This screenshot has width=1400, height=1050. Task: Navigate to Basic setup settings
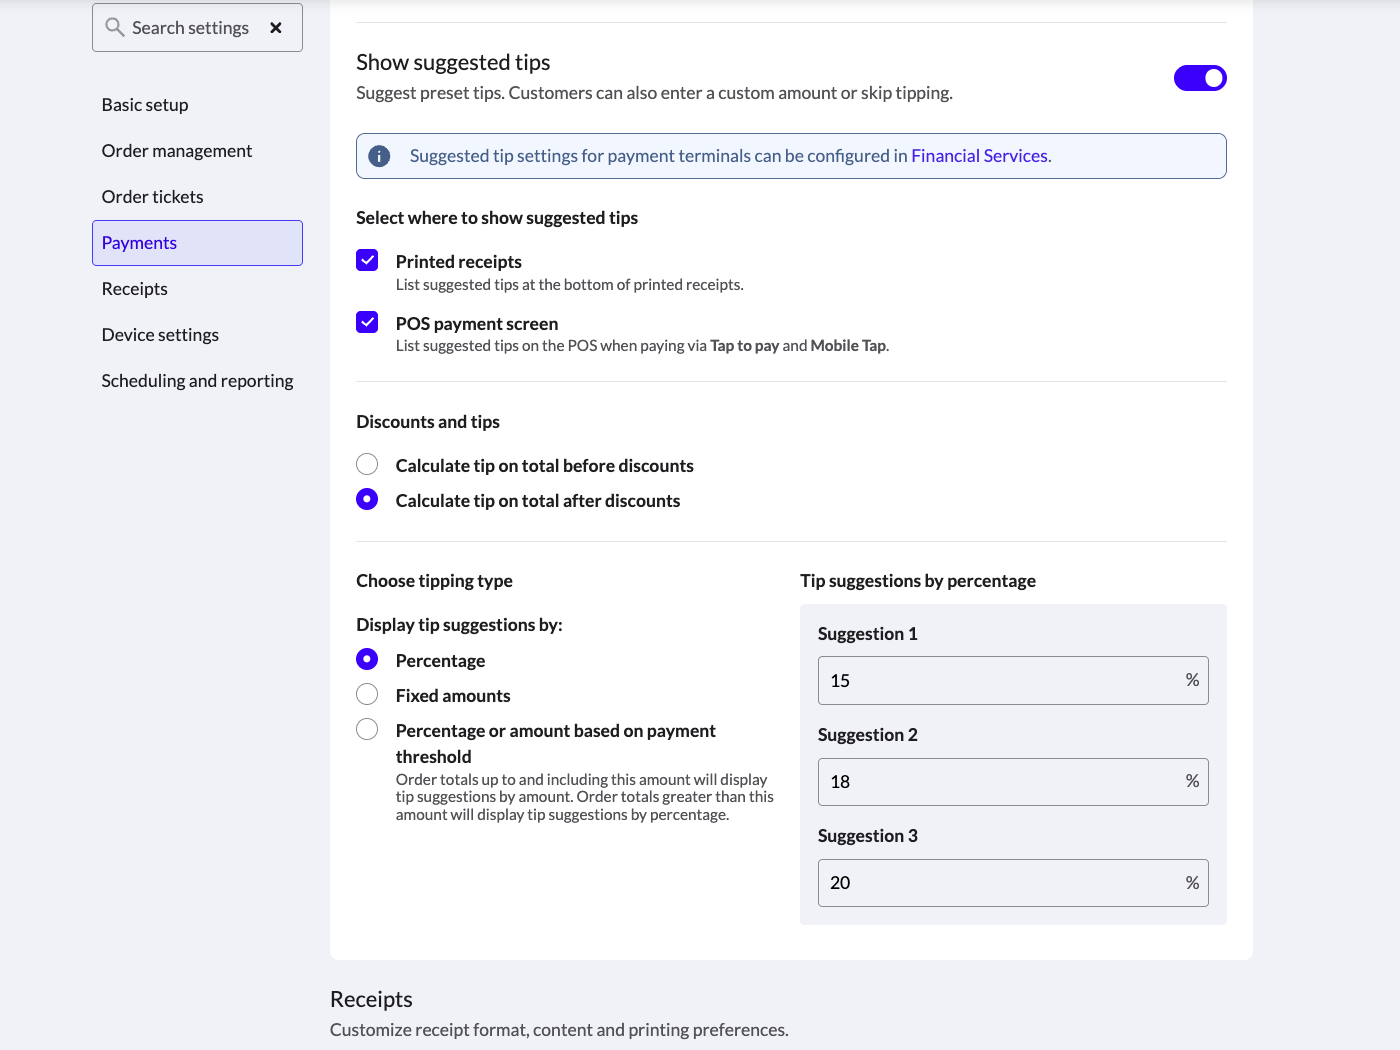click(145, 104)
